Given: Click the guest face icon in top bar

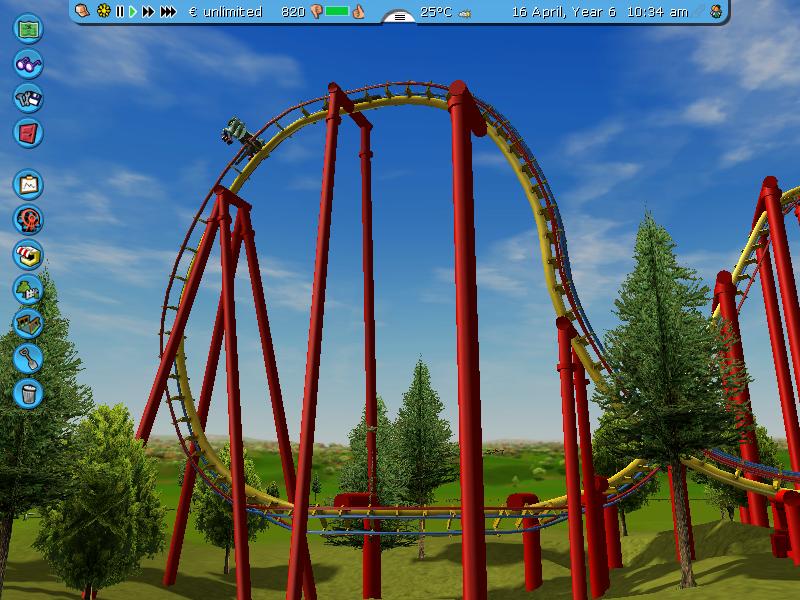Looking at the screenshot, I should click(716, 11).
